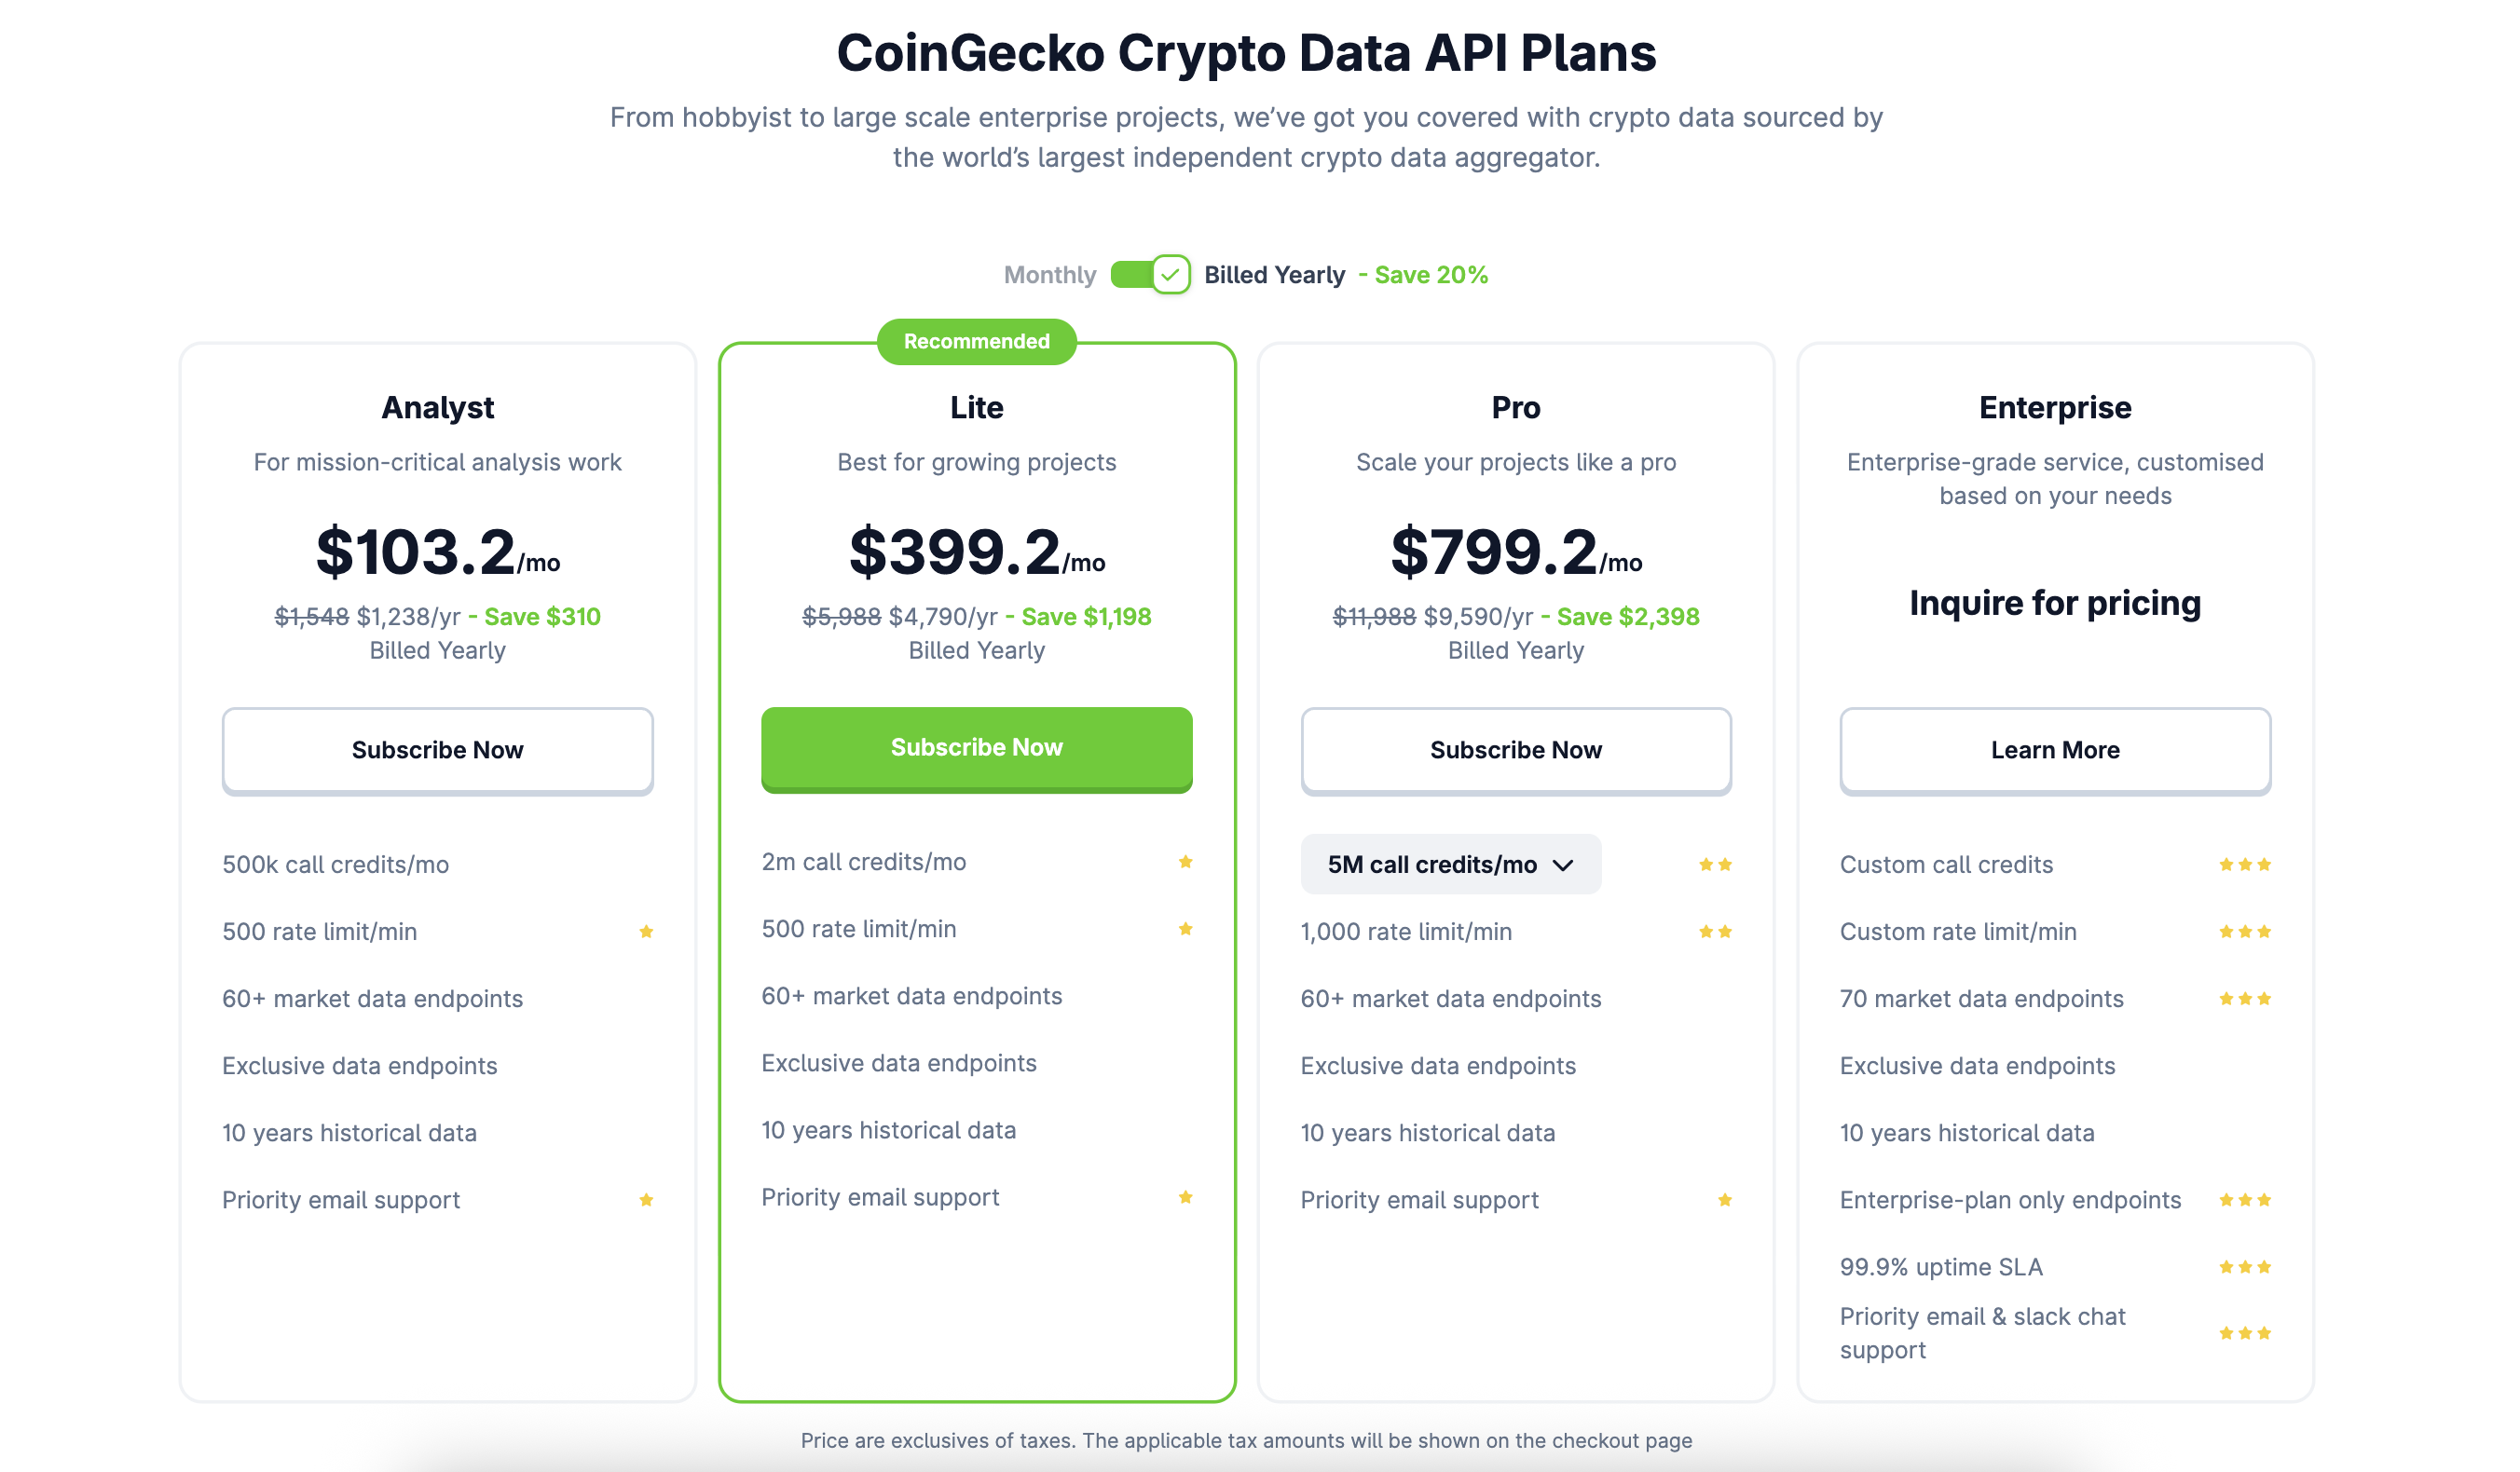Click star beside Lite 2m call credits
Screen dimensions: 2520x1472
click(x=1185, y=862)
